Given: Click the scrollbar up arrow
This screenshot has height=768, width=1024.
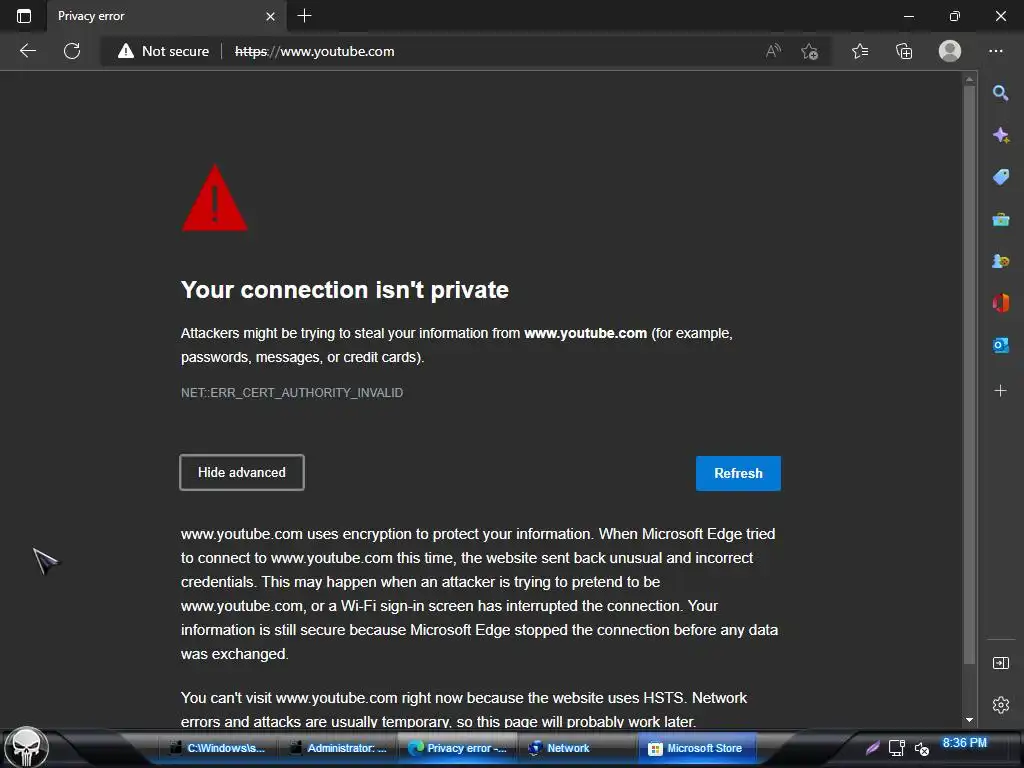Looking at the screenshot, I should (969, 79).
